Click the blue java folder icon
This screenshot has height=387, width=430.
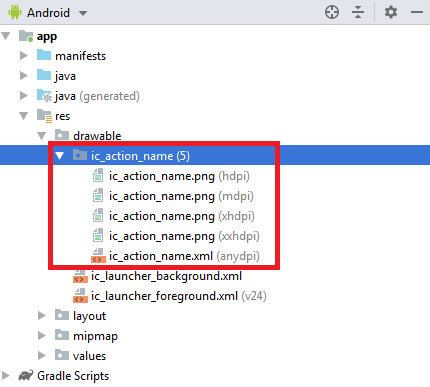pyautogui.click(x=44, y=75)
